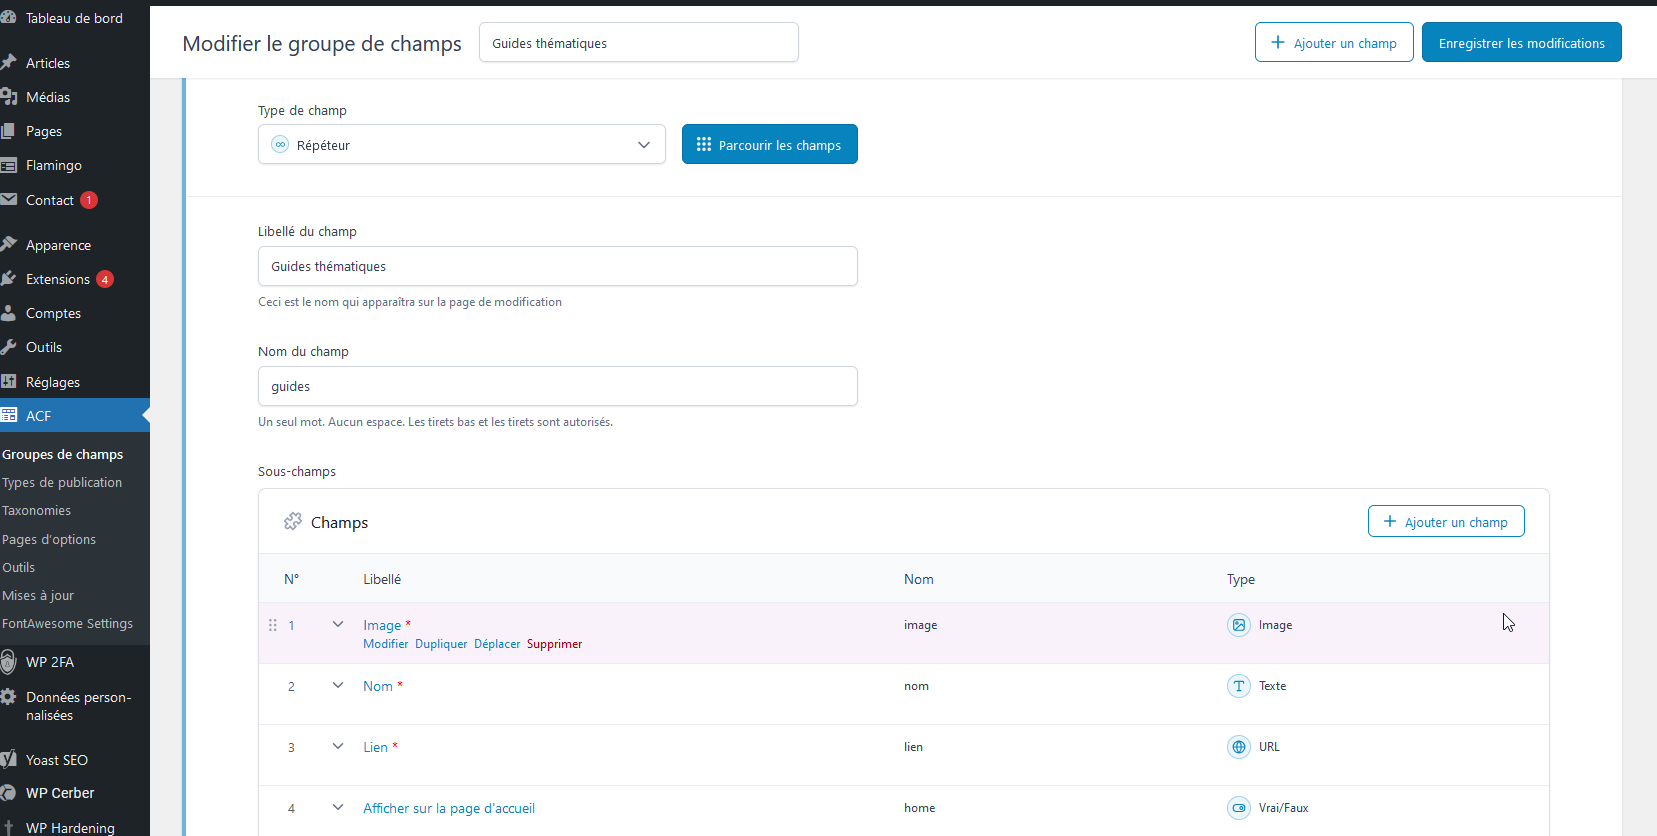Expand the Lien sub-field row
Screen dimensions: 1657x836
(338, 747)
